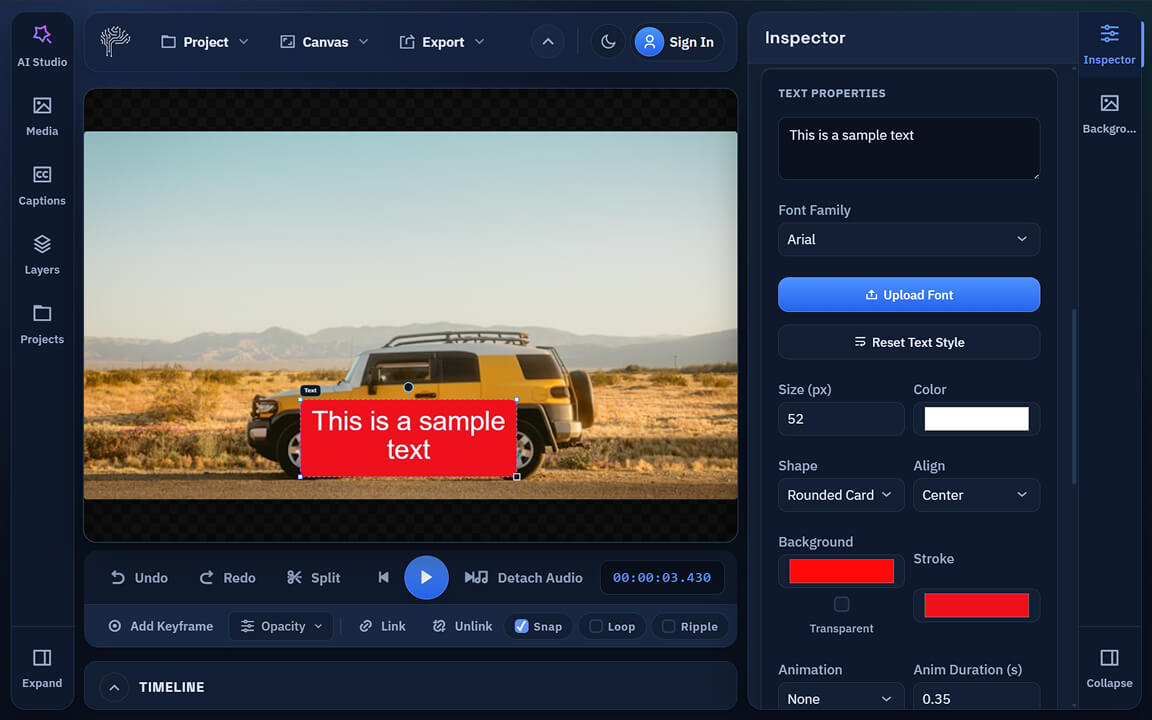Split the clip with scissors tool
This screenshot has height=720, width=1152.
pyautogui.click(x=313, y=577)
